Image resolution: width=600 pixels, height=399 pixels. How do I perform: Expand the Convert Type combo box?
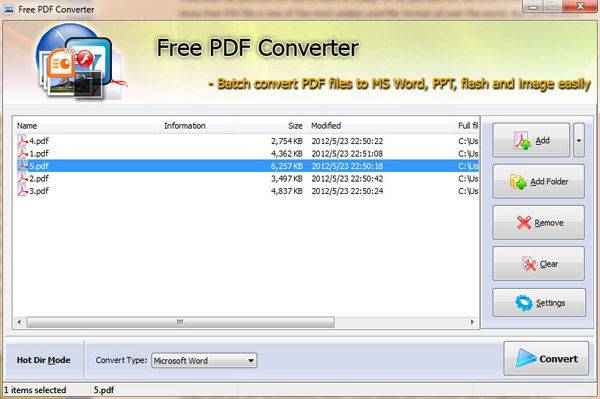click(x=204, y=360)
